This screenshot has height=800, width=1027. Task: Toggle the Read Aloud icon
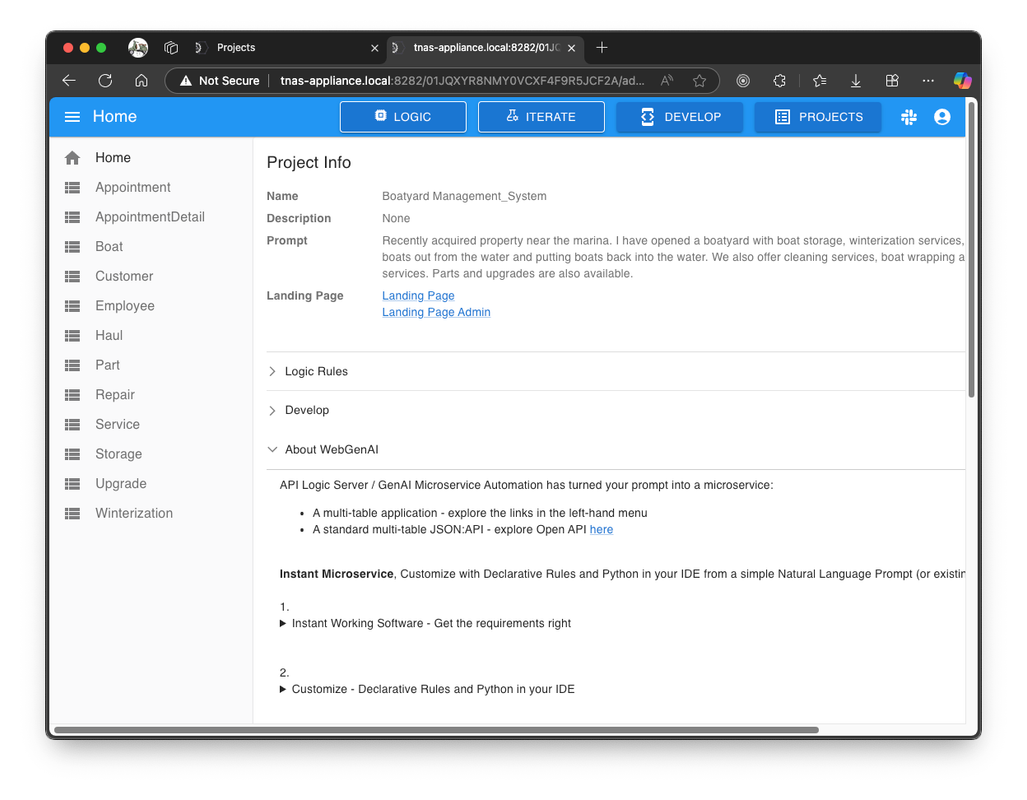[x=667, y=81]
